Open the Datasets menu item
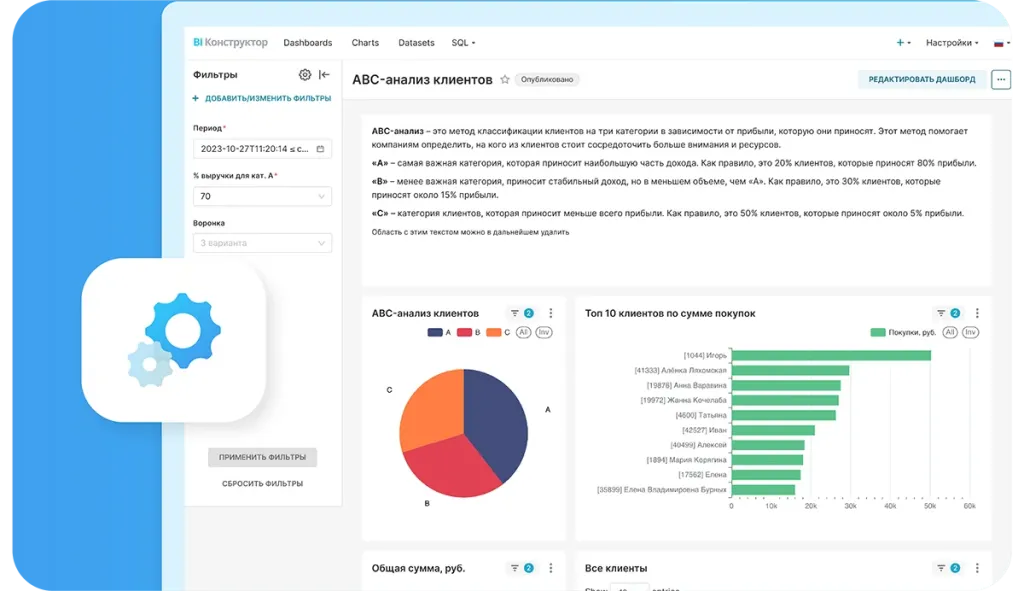The height and width of the screenshot is (591, 1024). [416, 43]
